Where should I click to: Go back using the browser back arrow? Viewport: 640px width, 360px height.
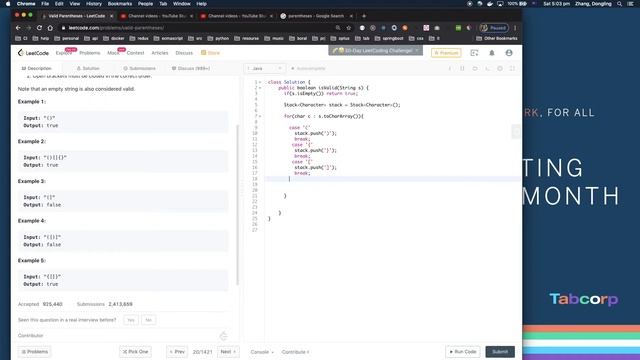[x=18, y=28]
